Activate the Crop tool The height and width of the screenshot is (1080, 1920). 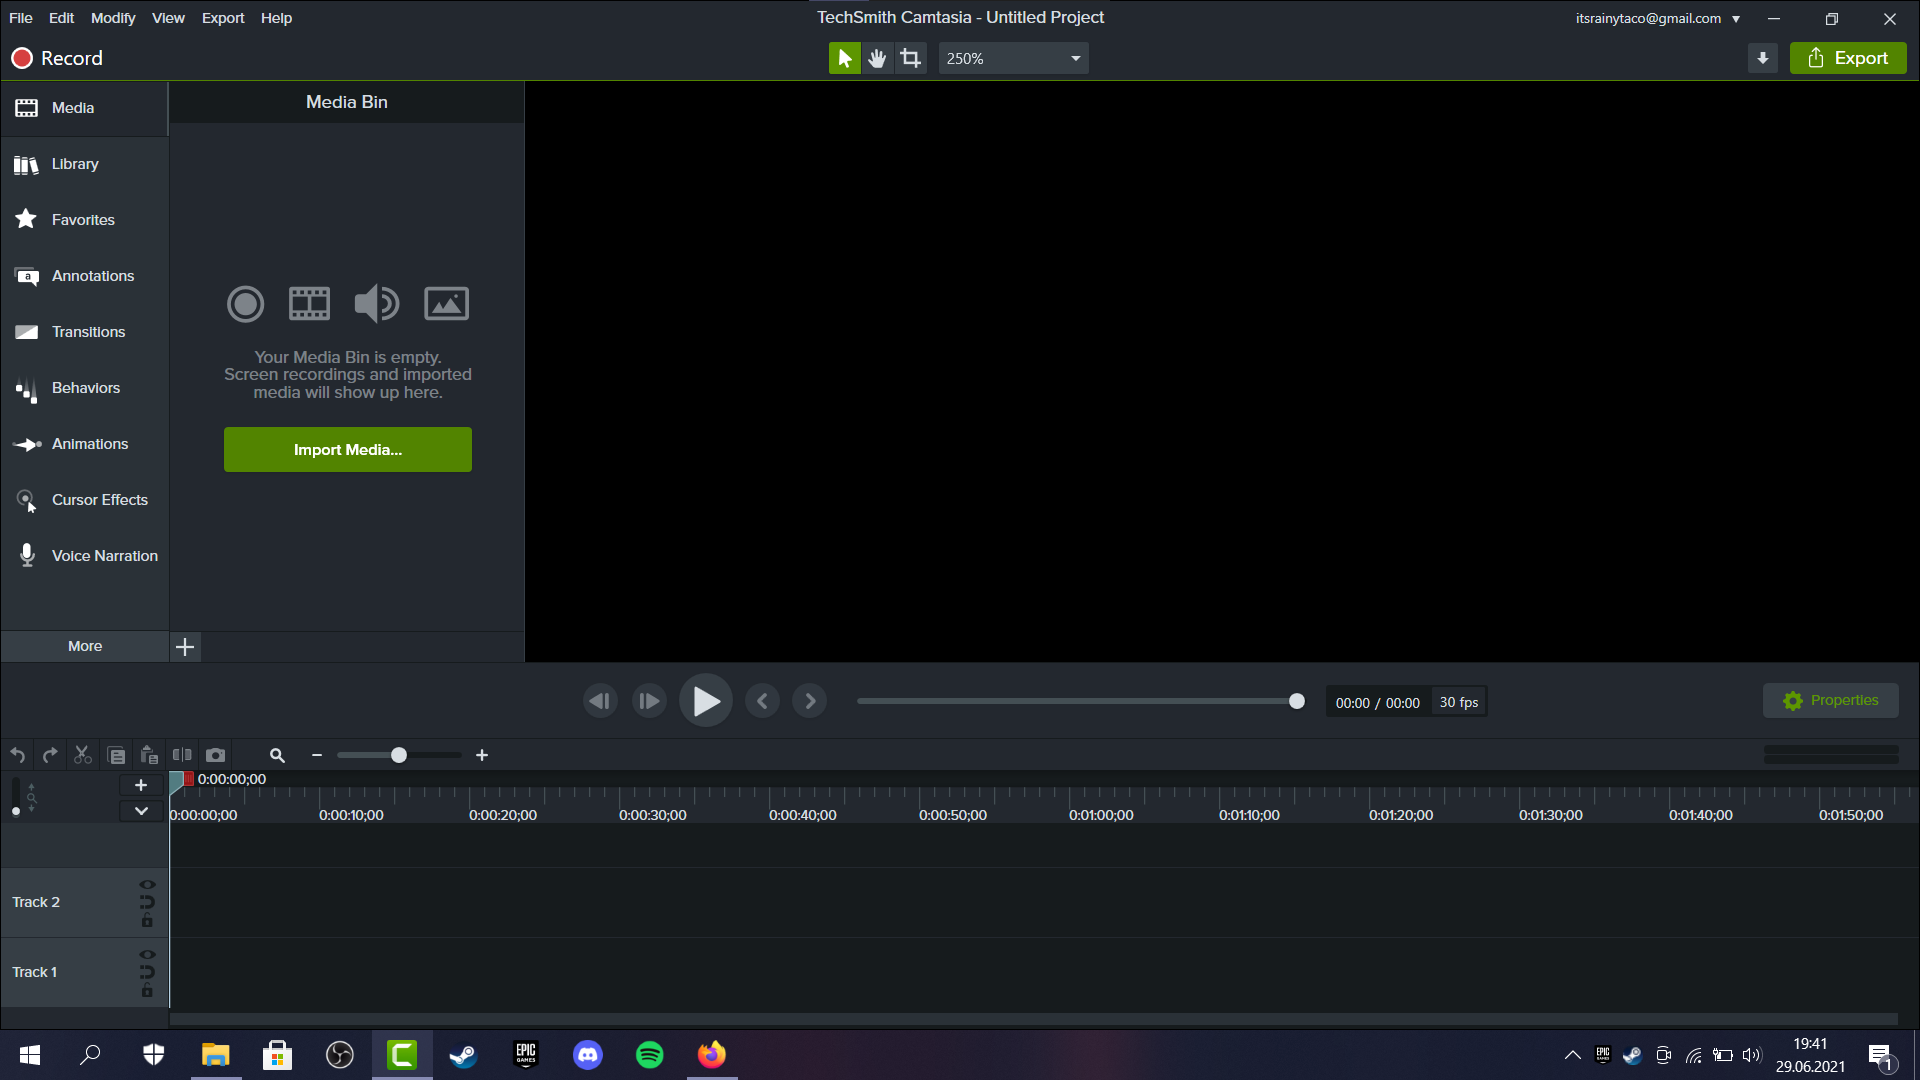pyautogui.click(x=910, y=58)
